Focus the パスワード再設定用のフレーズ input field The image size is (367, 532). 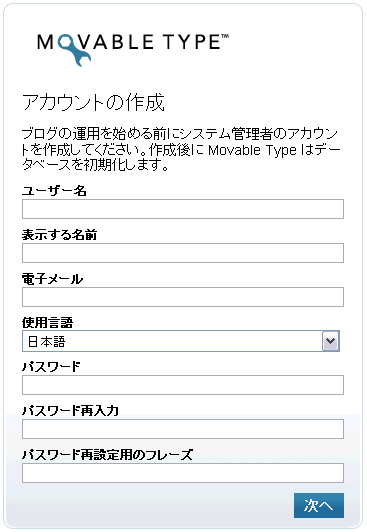point(183,473)
